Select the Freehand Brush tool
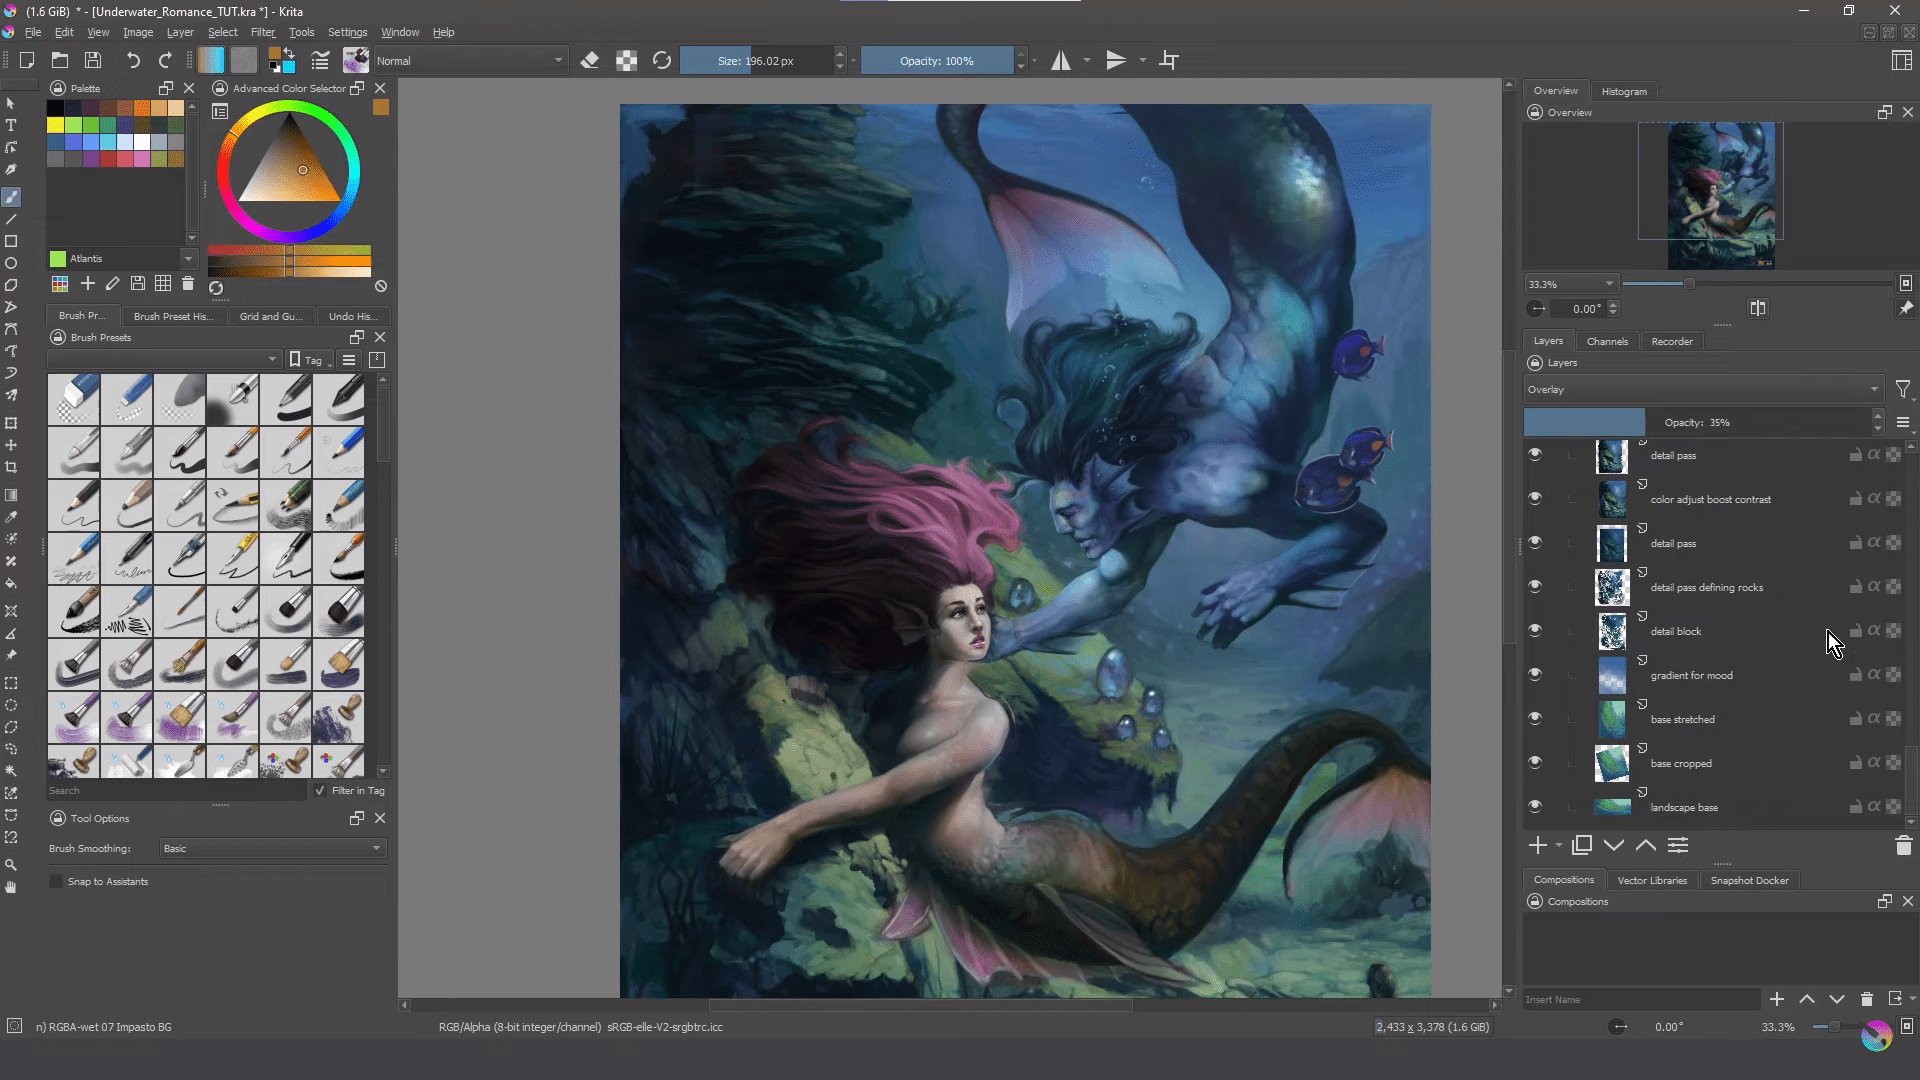1920x1080 pixels. 11,197
